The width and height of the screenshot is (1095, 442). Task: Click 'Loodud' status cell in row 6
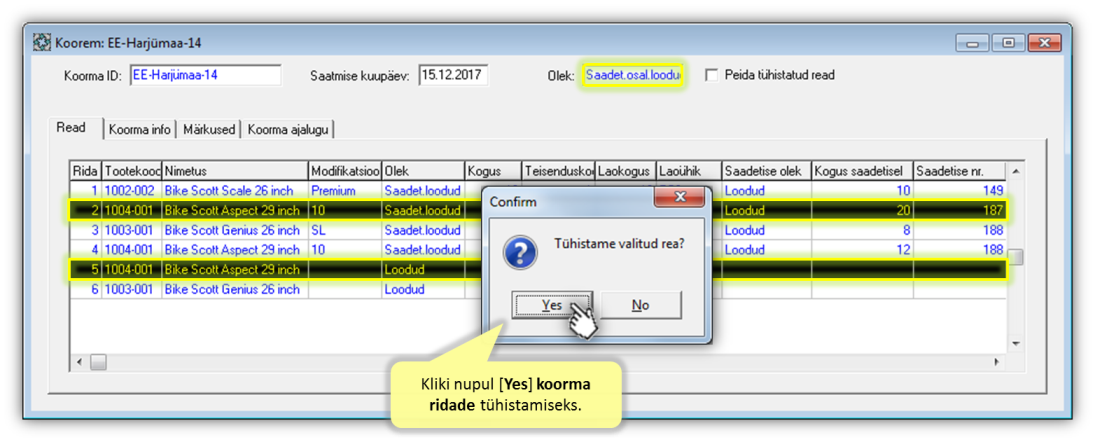tap(423, 289)
